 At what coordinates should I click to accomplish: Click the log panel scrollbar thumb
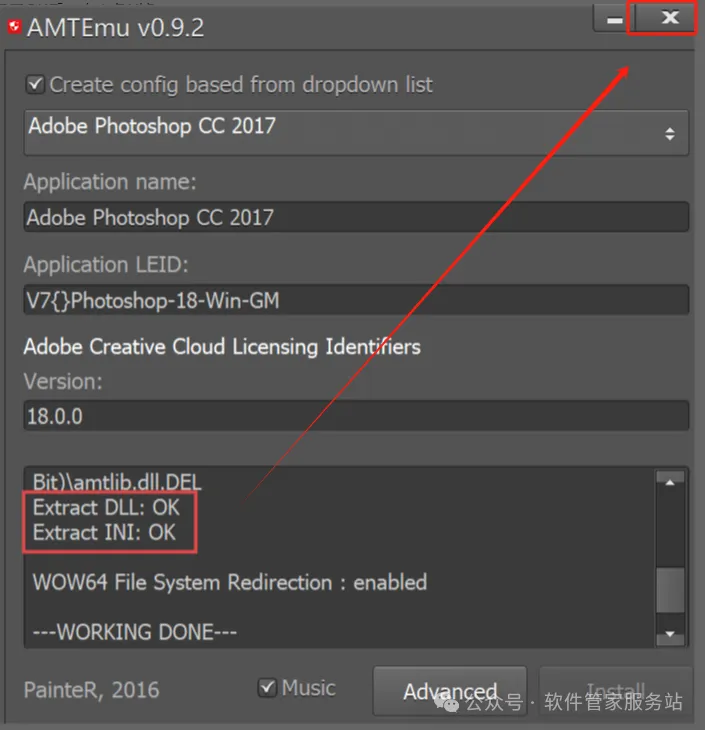tap(670, 590)
